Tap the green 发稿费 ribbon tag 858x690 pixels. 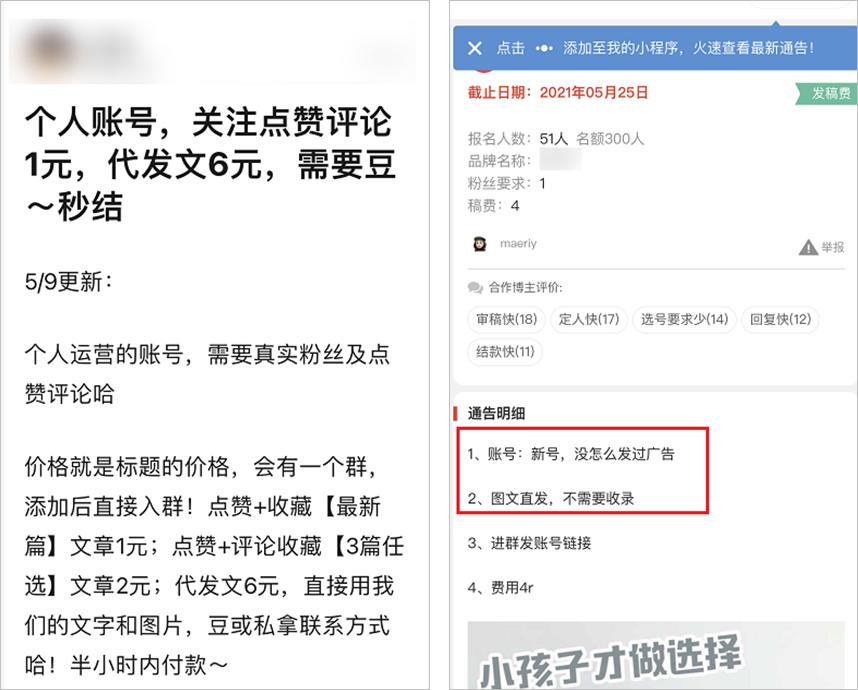point(826,94)
